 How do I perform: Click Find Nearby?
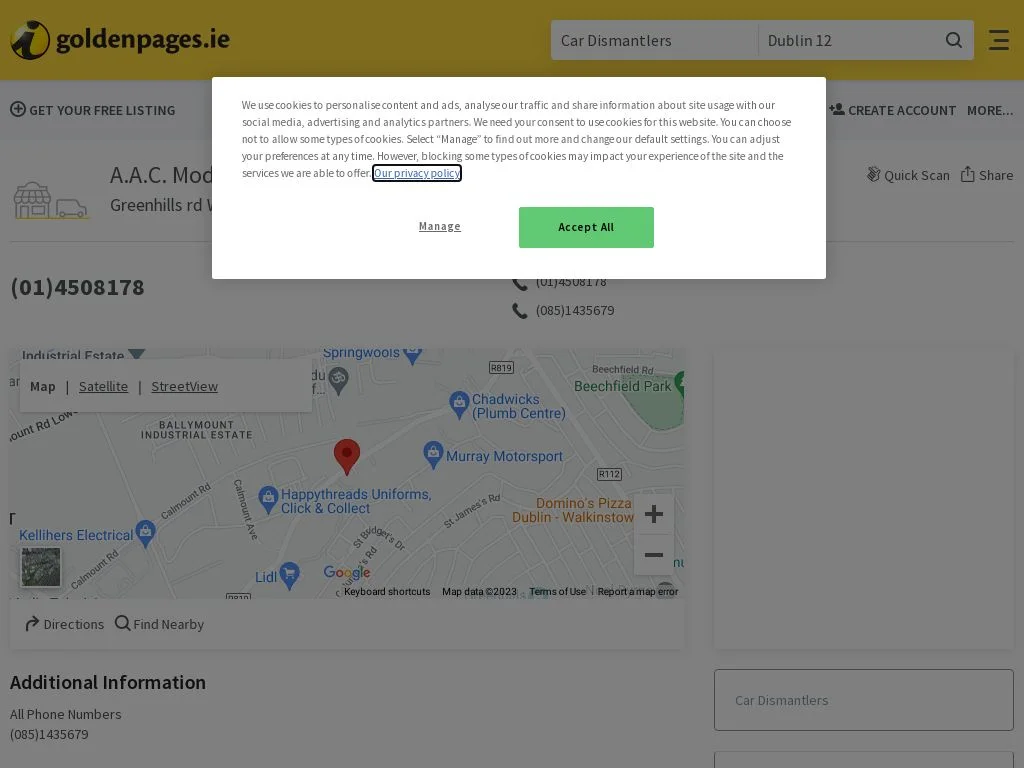coord(159,624)
